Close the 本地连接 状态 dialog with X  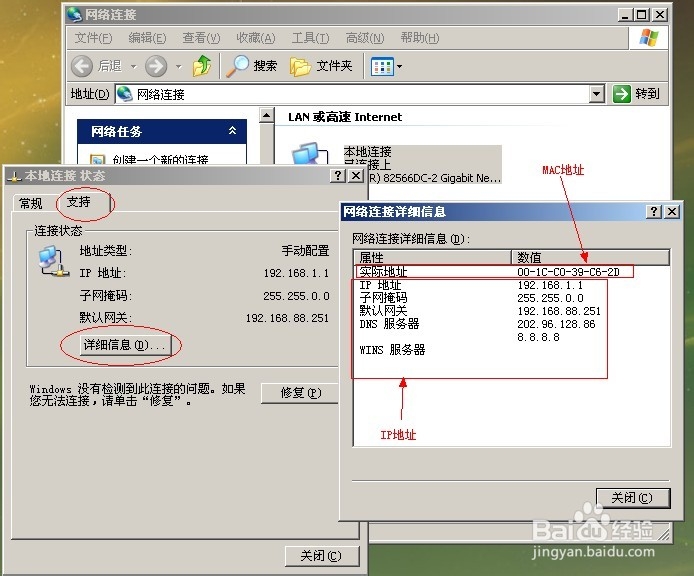(356, 176)
